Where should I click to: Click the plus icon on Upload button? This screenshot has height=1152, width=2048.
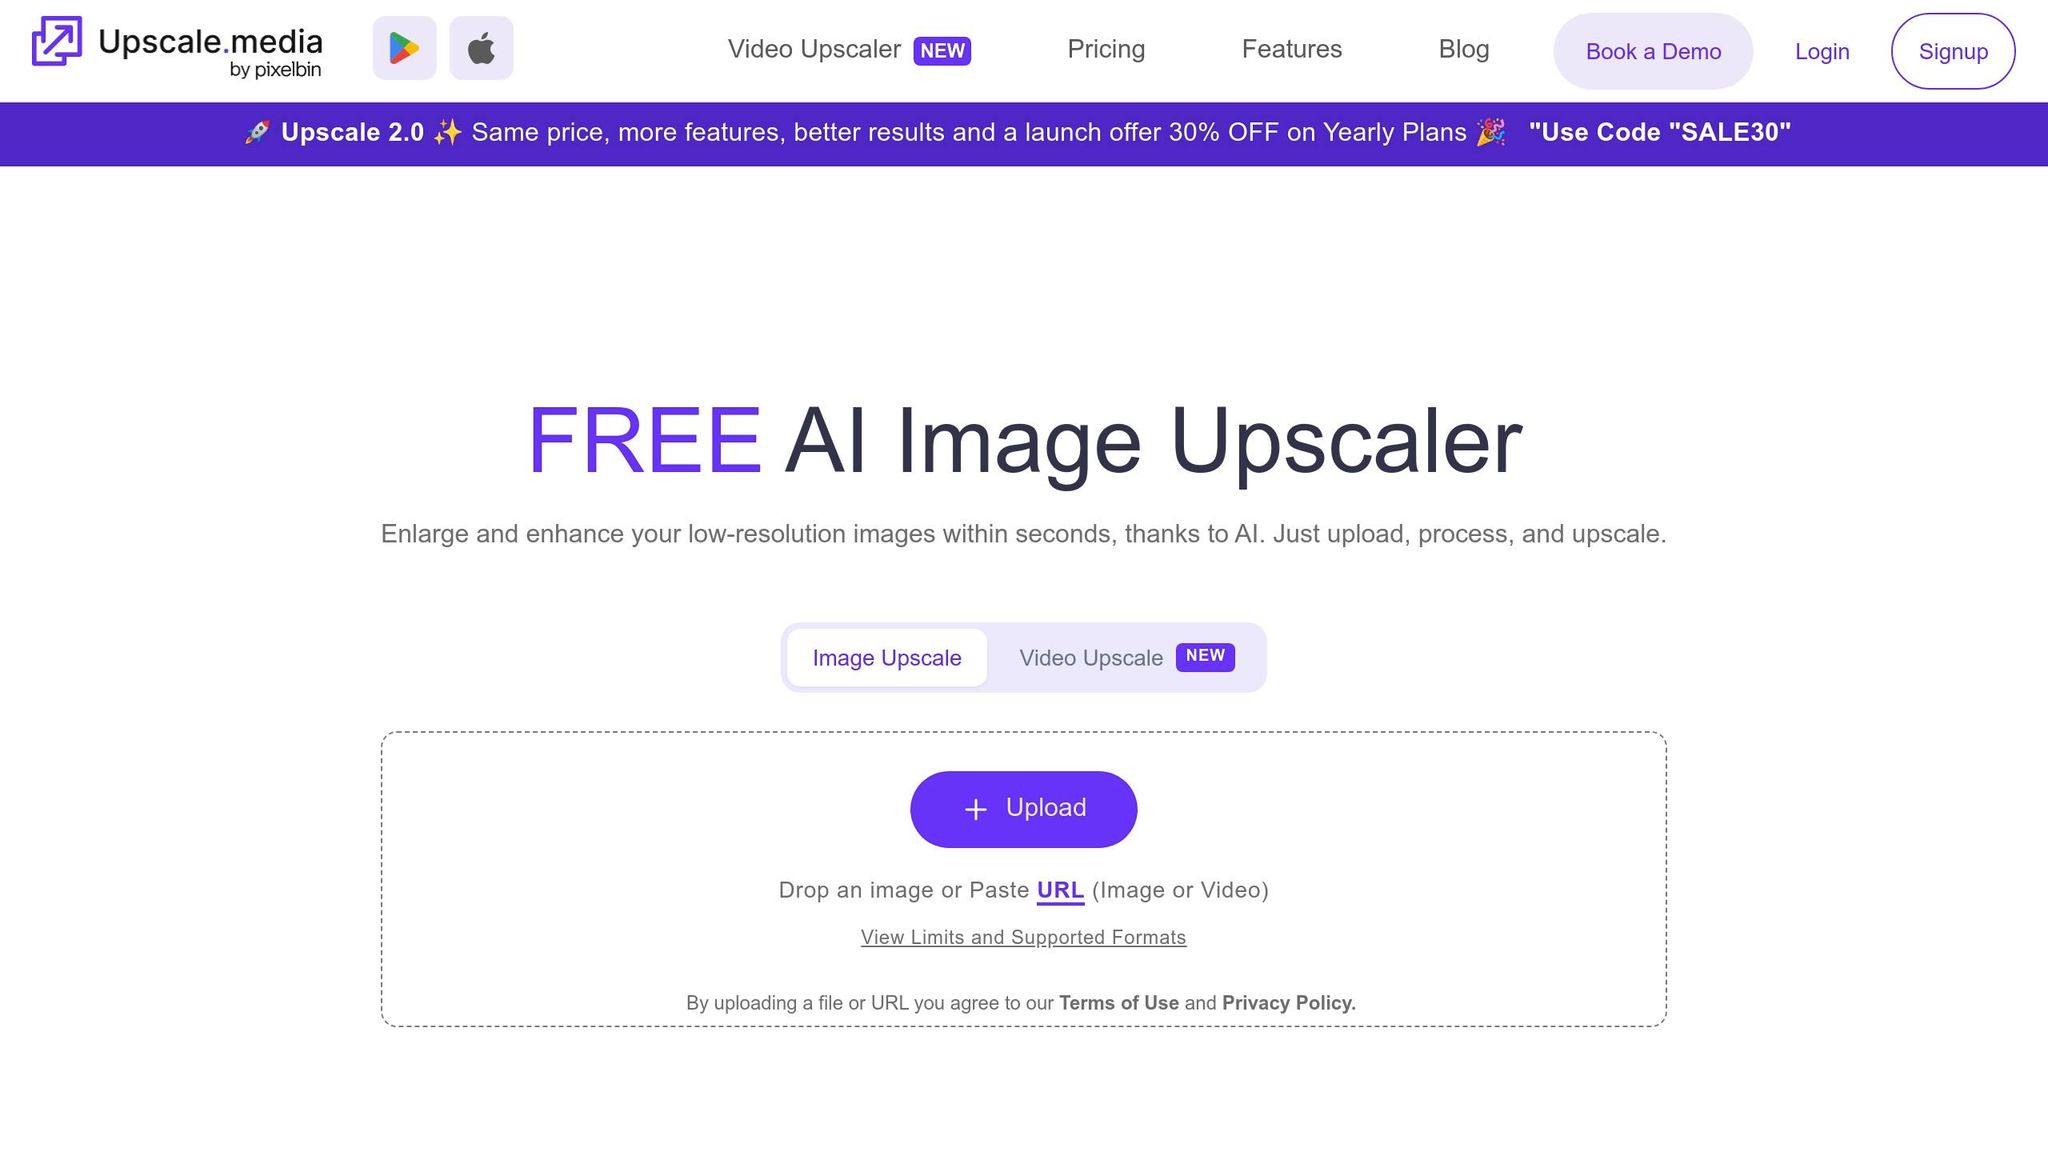tap(976, 809)
